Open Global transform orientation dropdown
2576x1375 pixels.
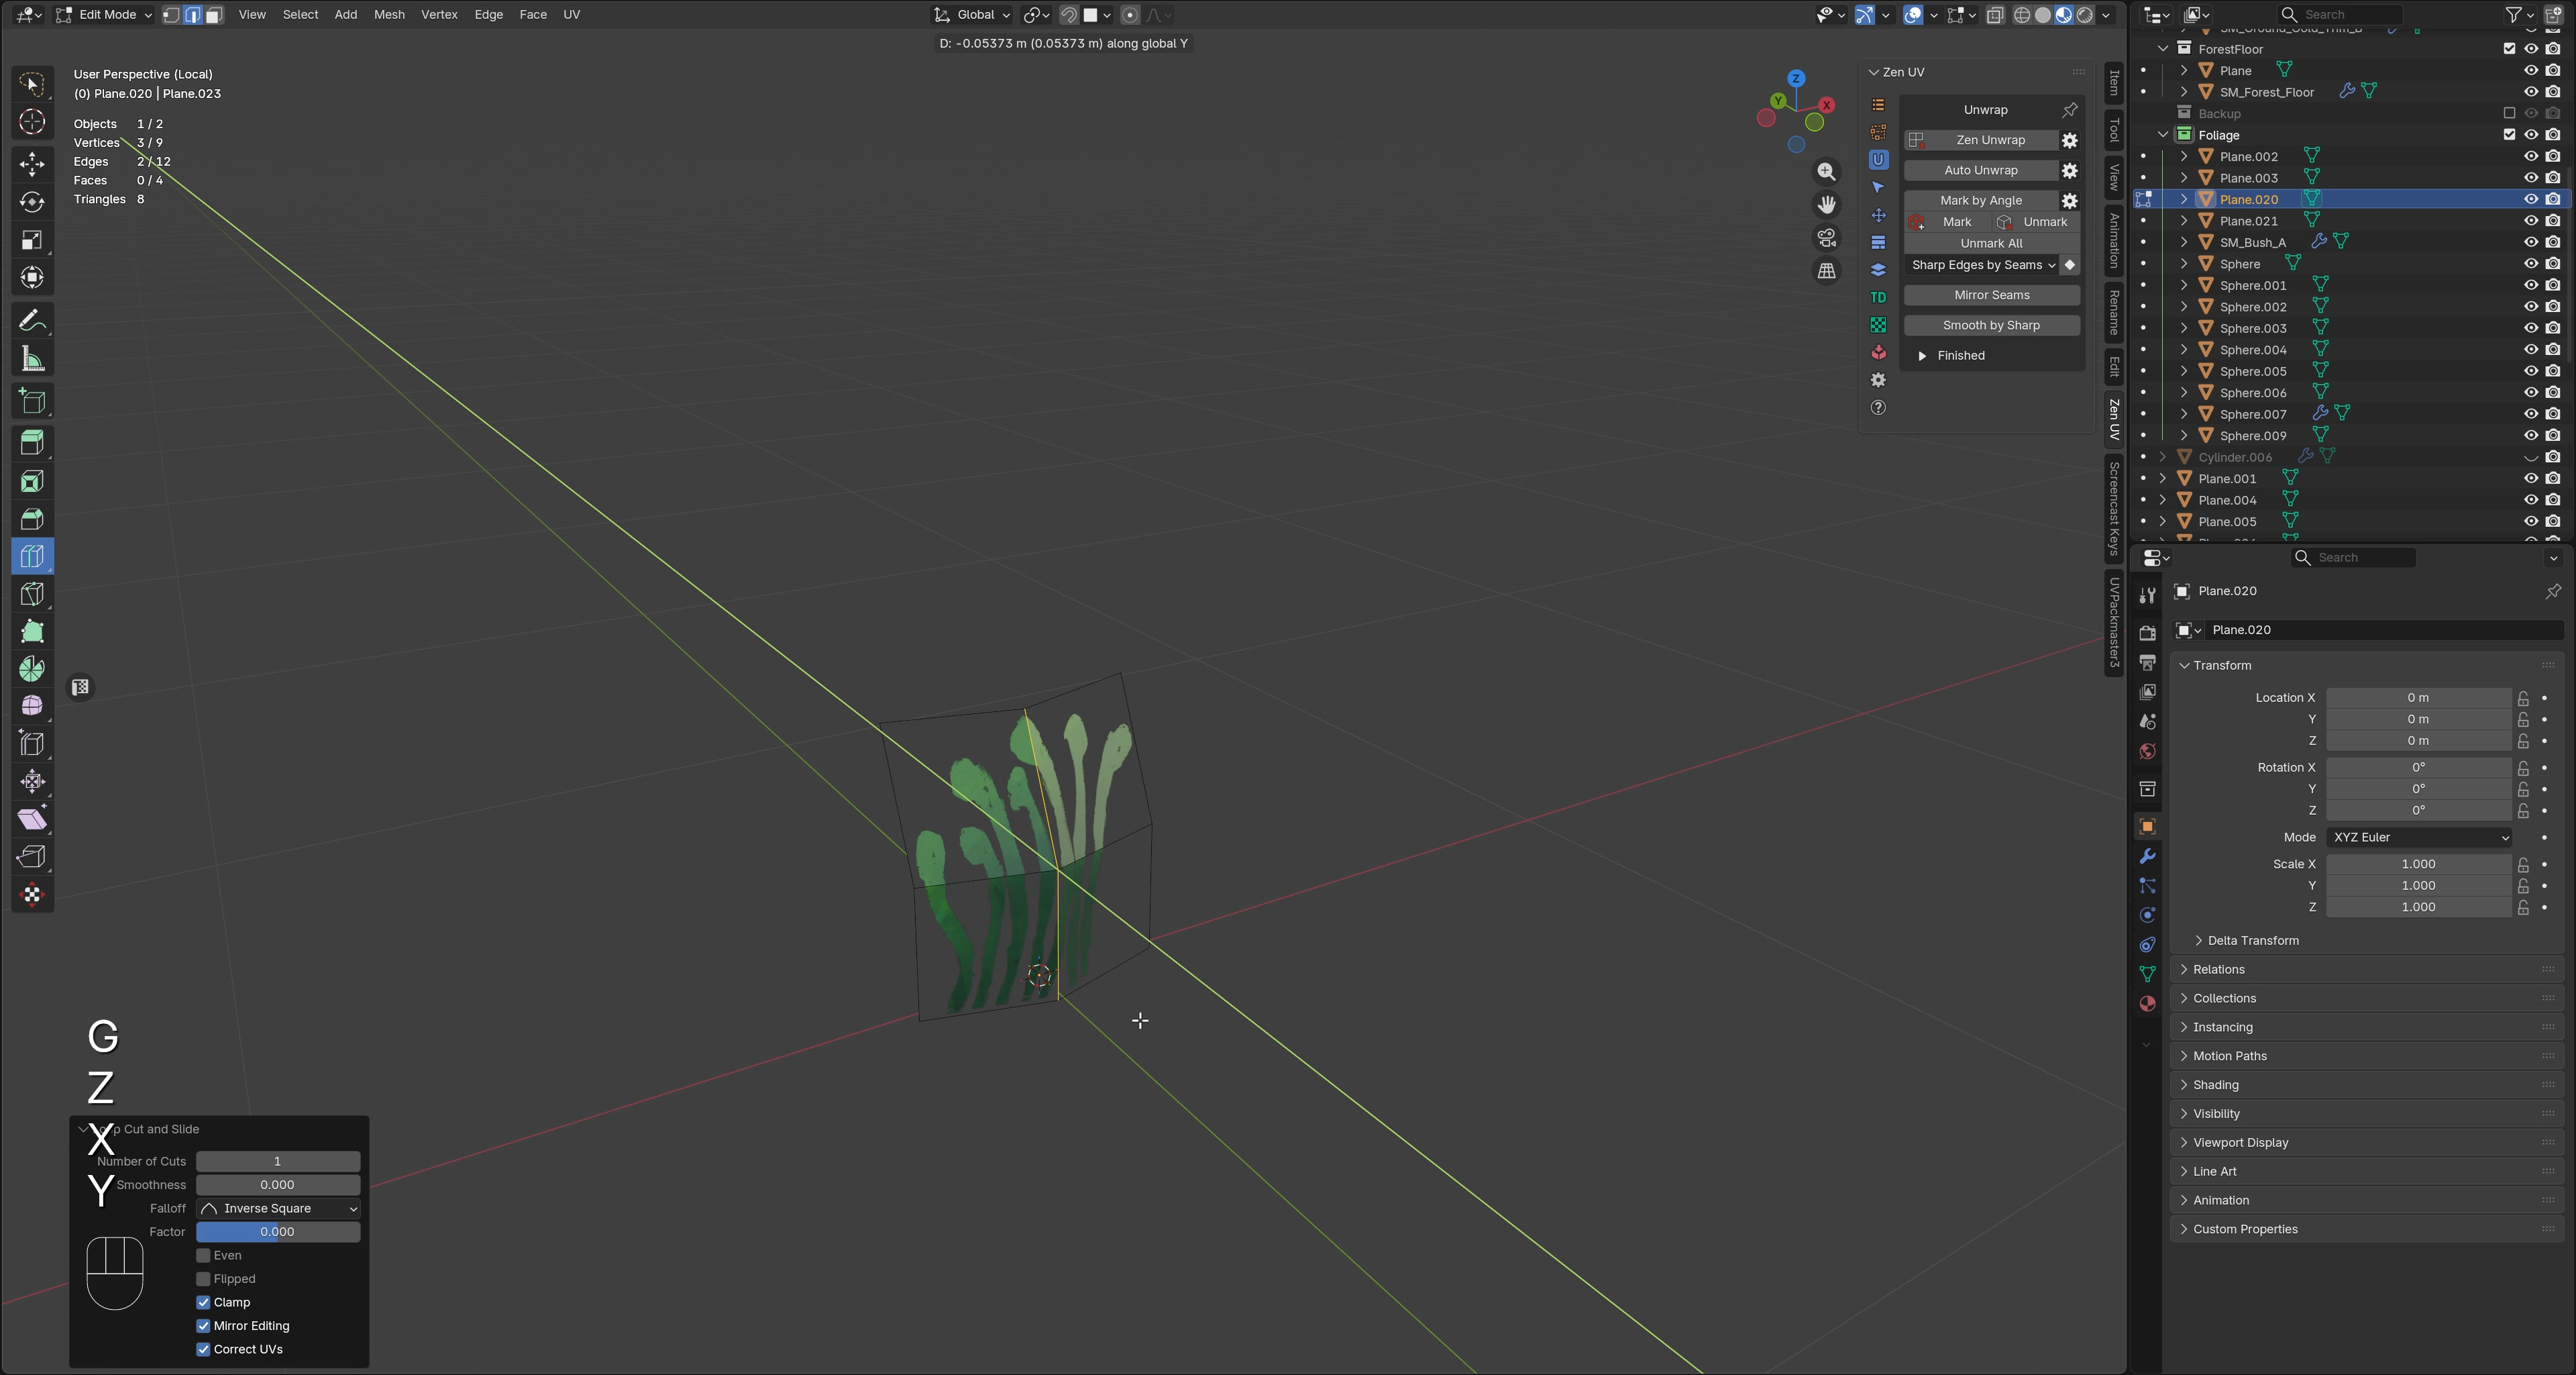pyautogui.click(x=972, y=15)
